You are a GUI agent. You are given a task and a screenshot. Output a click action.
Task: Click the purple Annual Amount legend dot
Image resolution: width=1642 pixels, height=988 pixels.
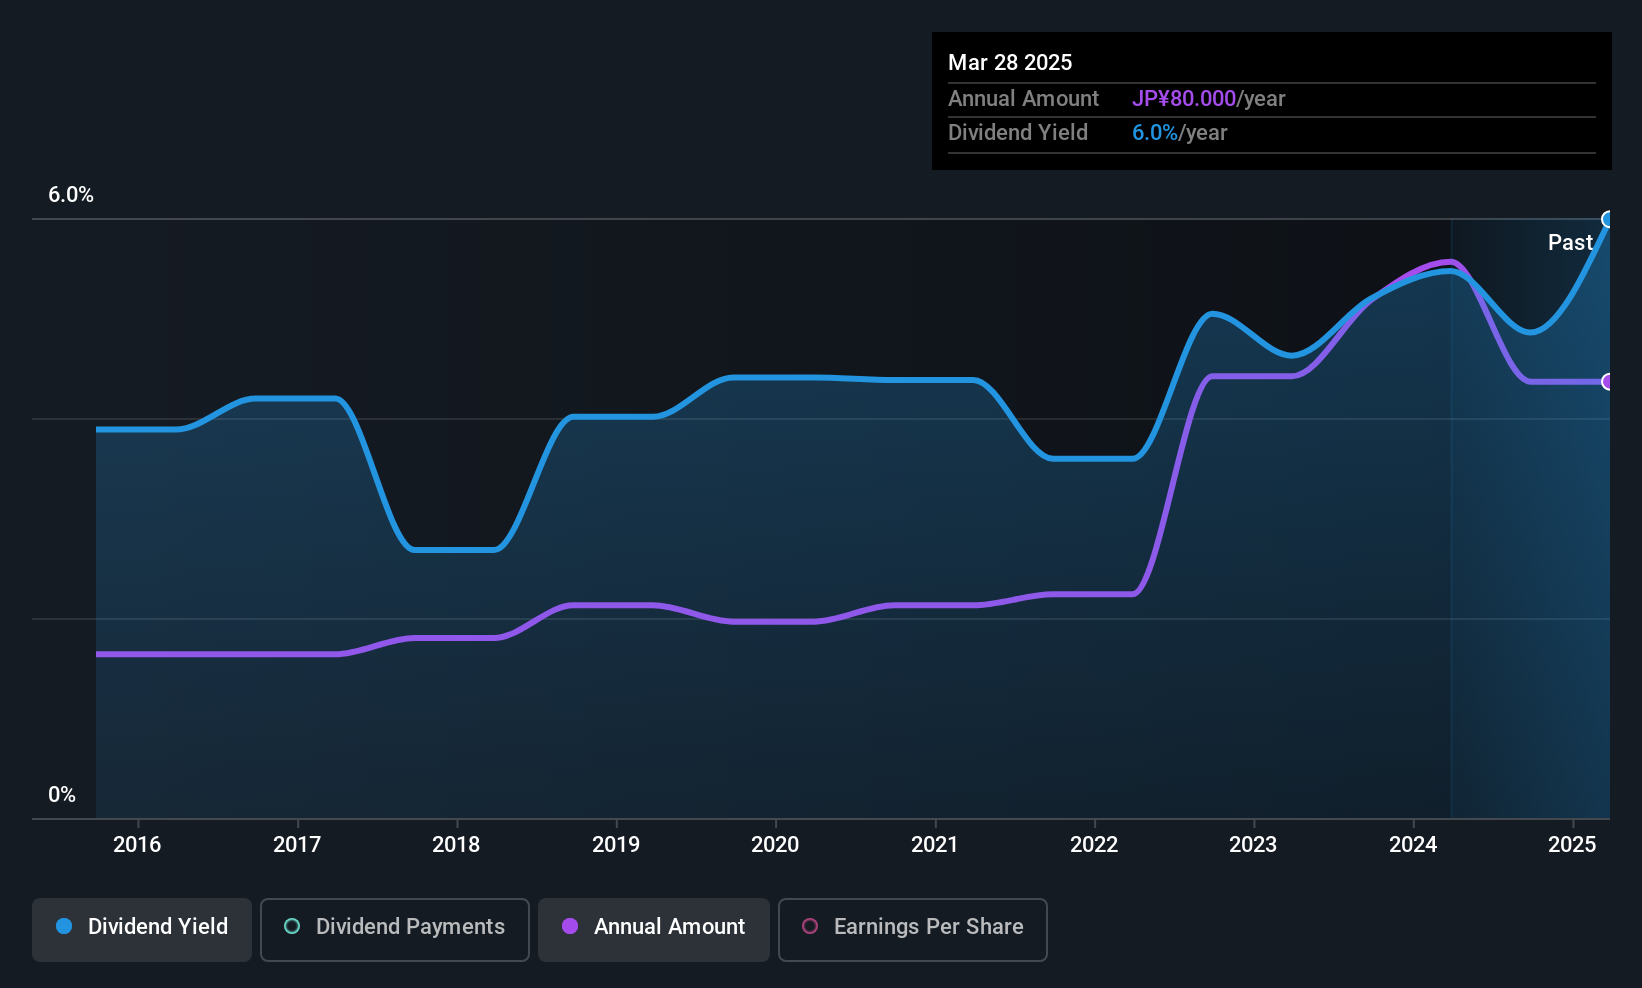coord(570,927)
